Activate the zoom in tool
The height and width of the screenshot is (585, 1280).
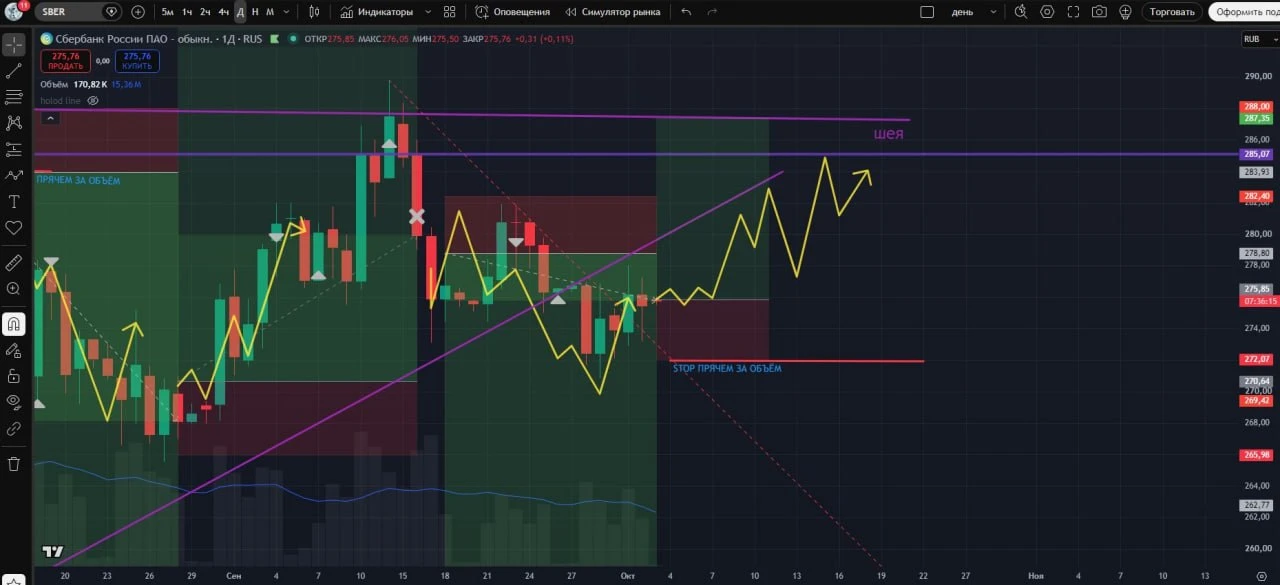point(14,289)
